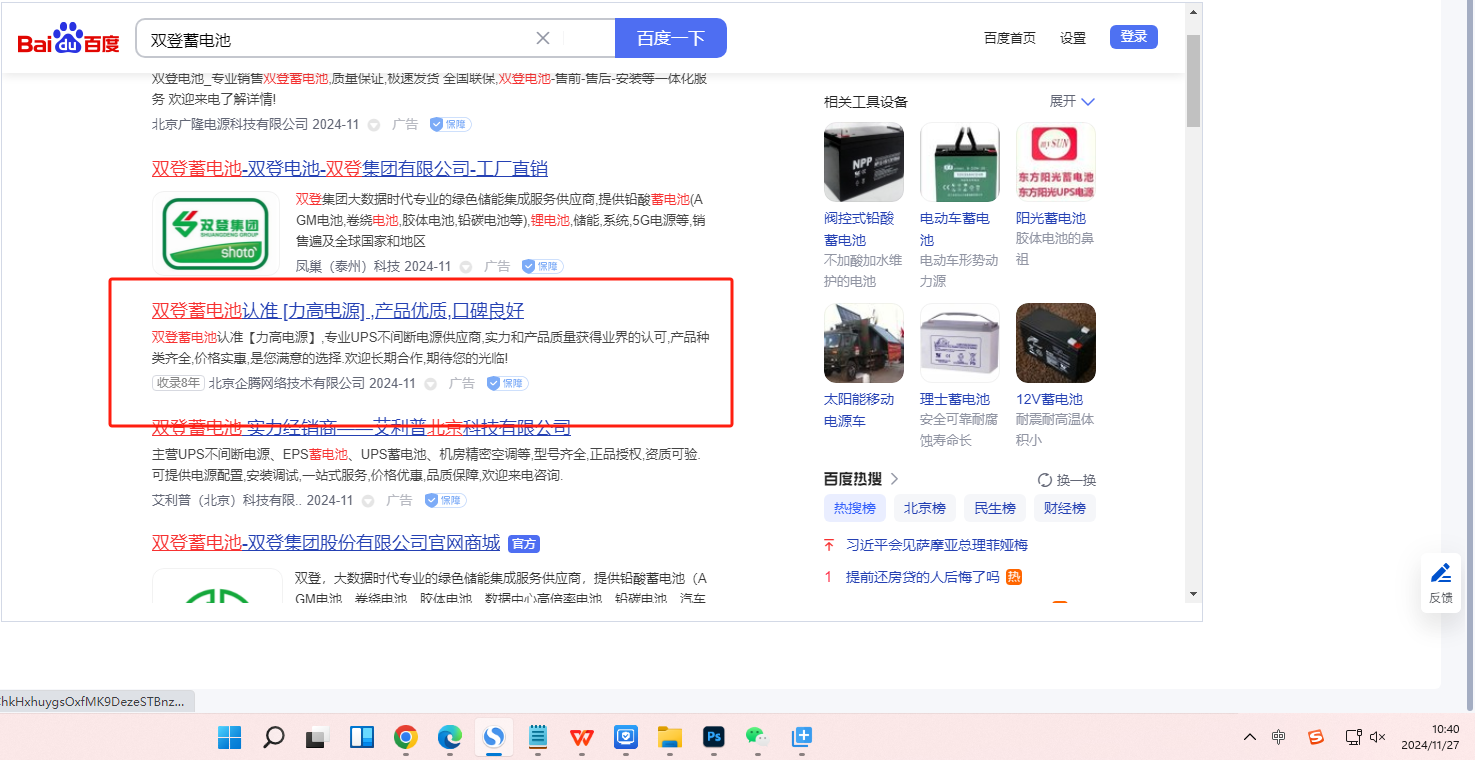Open the 双登蓄电池认准力高电源 result link

[337, 311]
